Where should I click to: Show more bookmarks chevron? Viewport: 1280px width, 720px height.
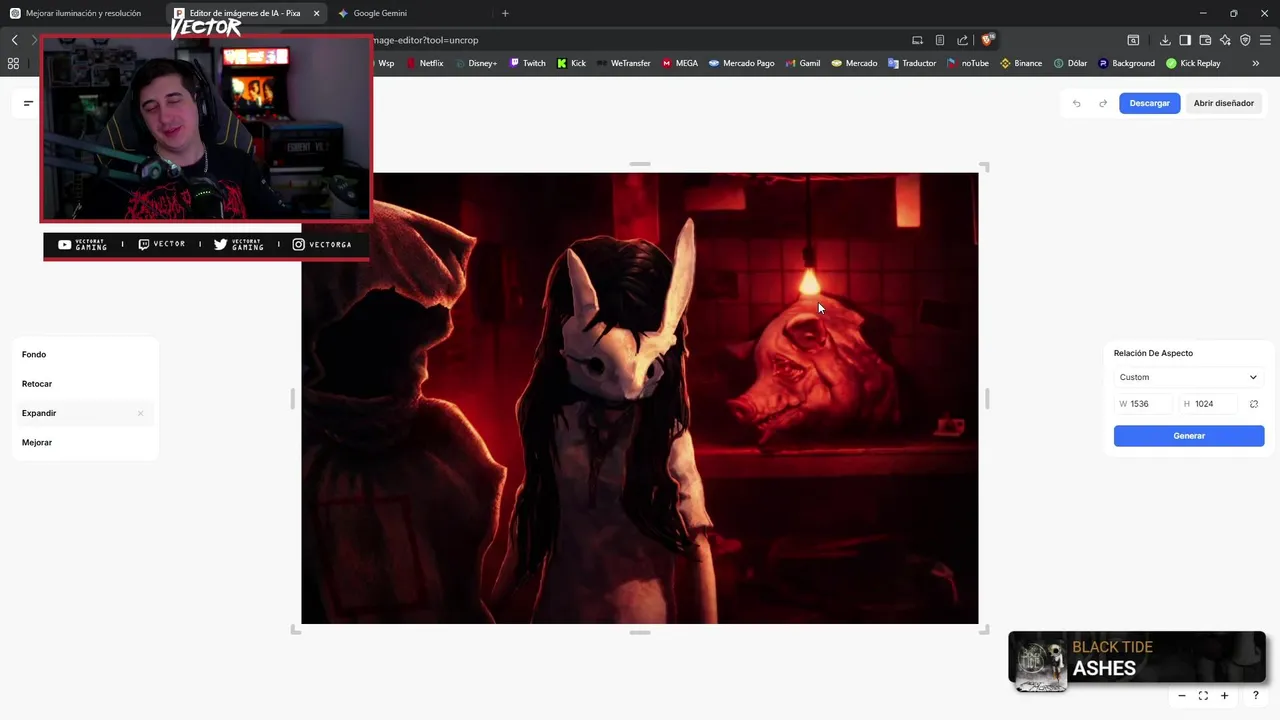(1256, 63)
